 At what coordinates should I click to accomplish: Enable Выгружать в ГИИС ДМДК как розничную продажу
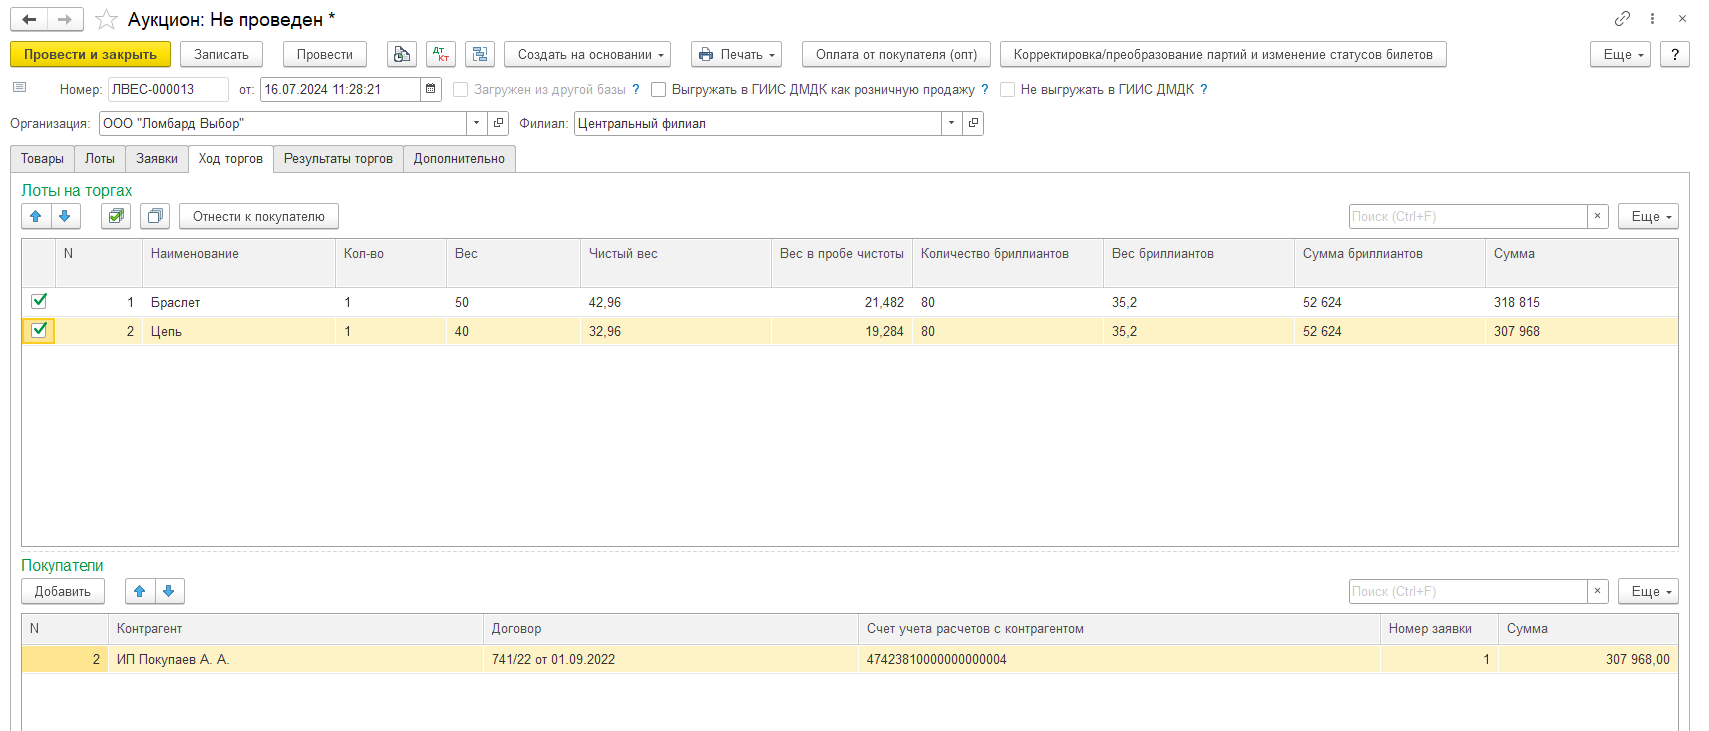point(659,89)
